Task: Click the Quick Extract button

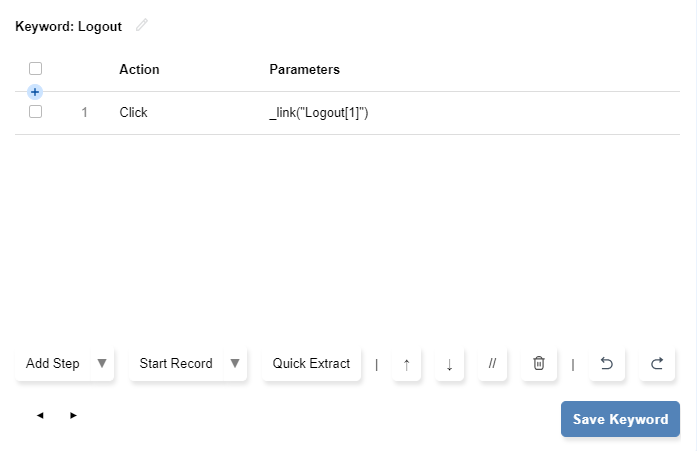Action: coord(311,364)
